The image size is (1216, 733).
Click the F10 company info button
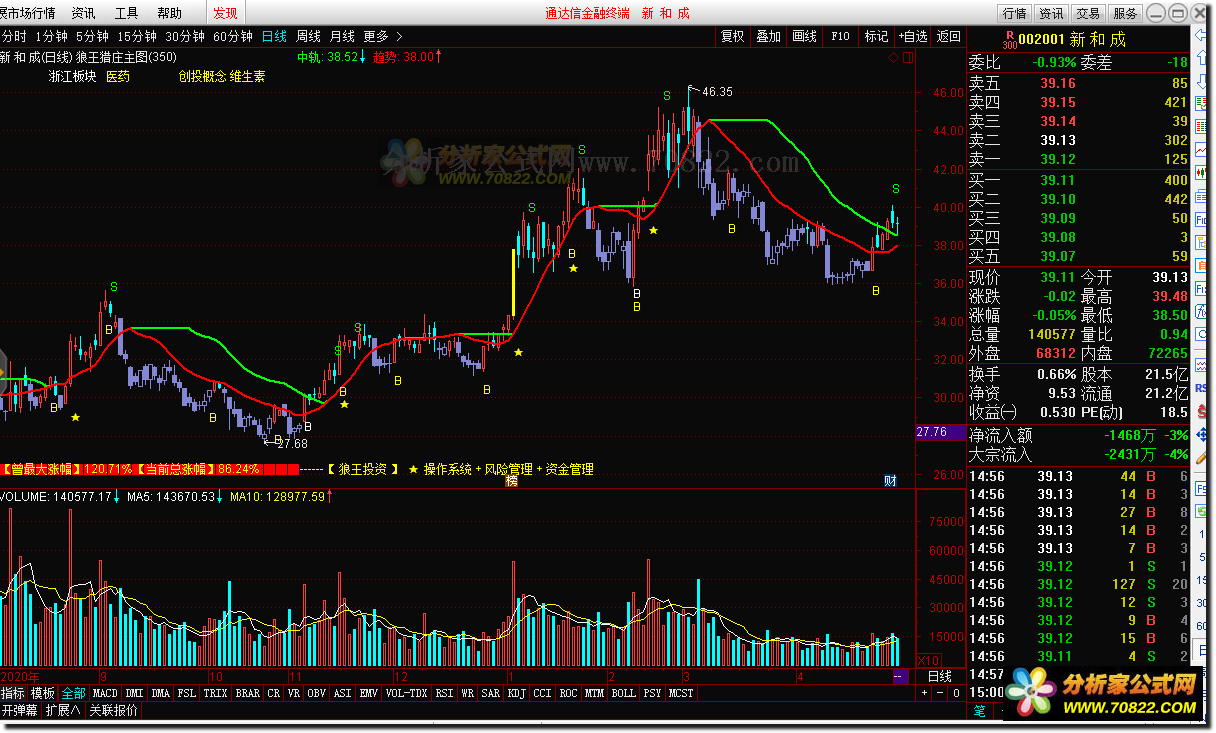pos(840,36)
